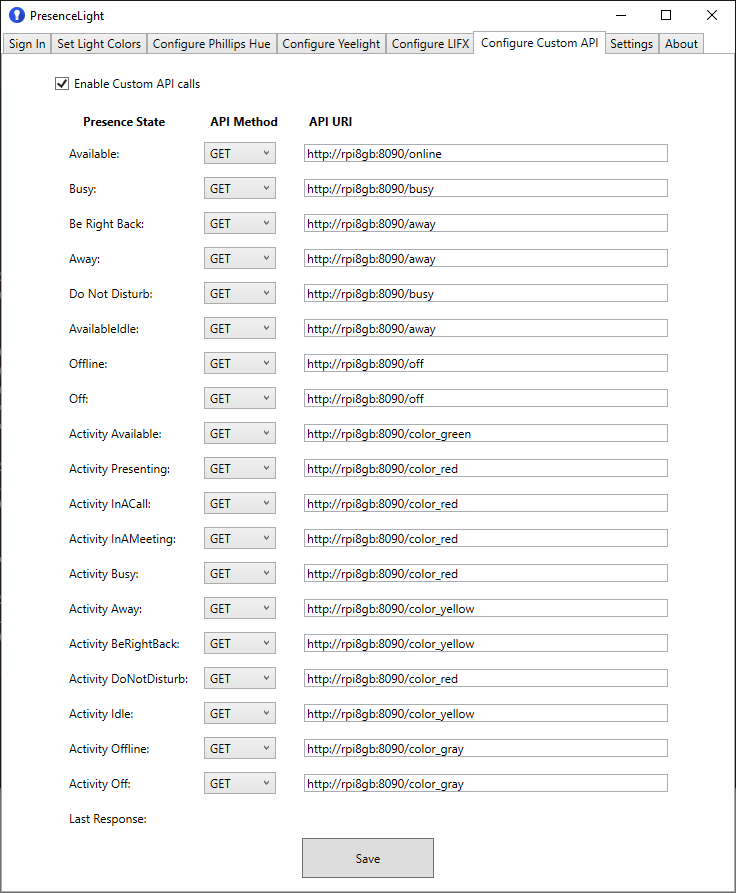Open the API Method dropdown for Available

pos(240,153)
